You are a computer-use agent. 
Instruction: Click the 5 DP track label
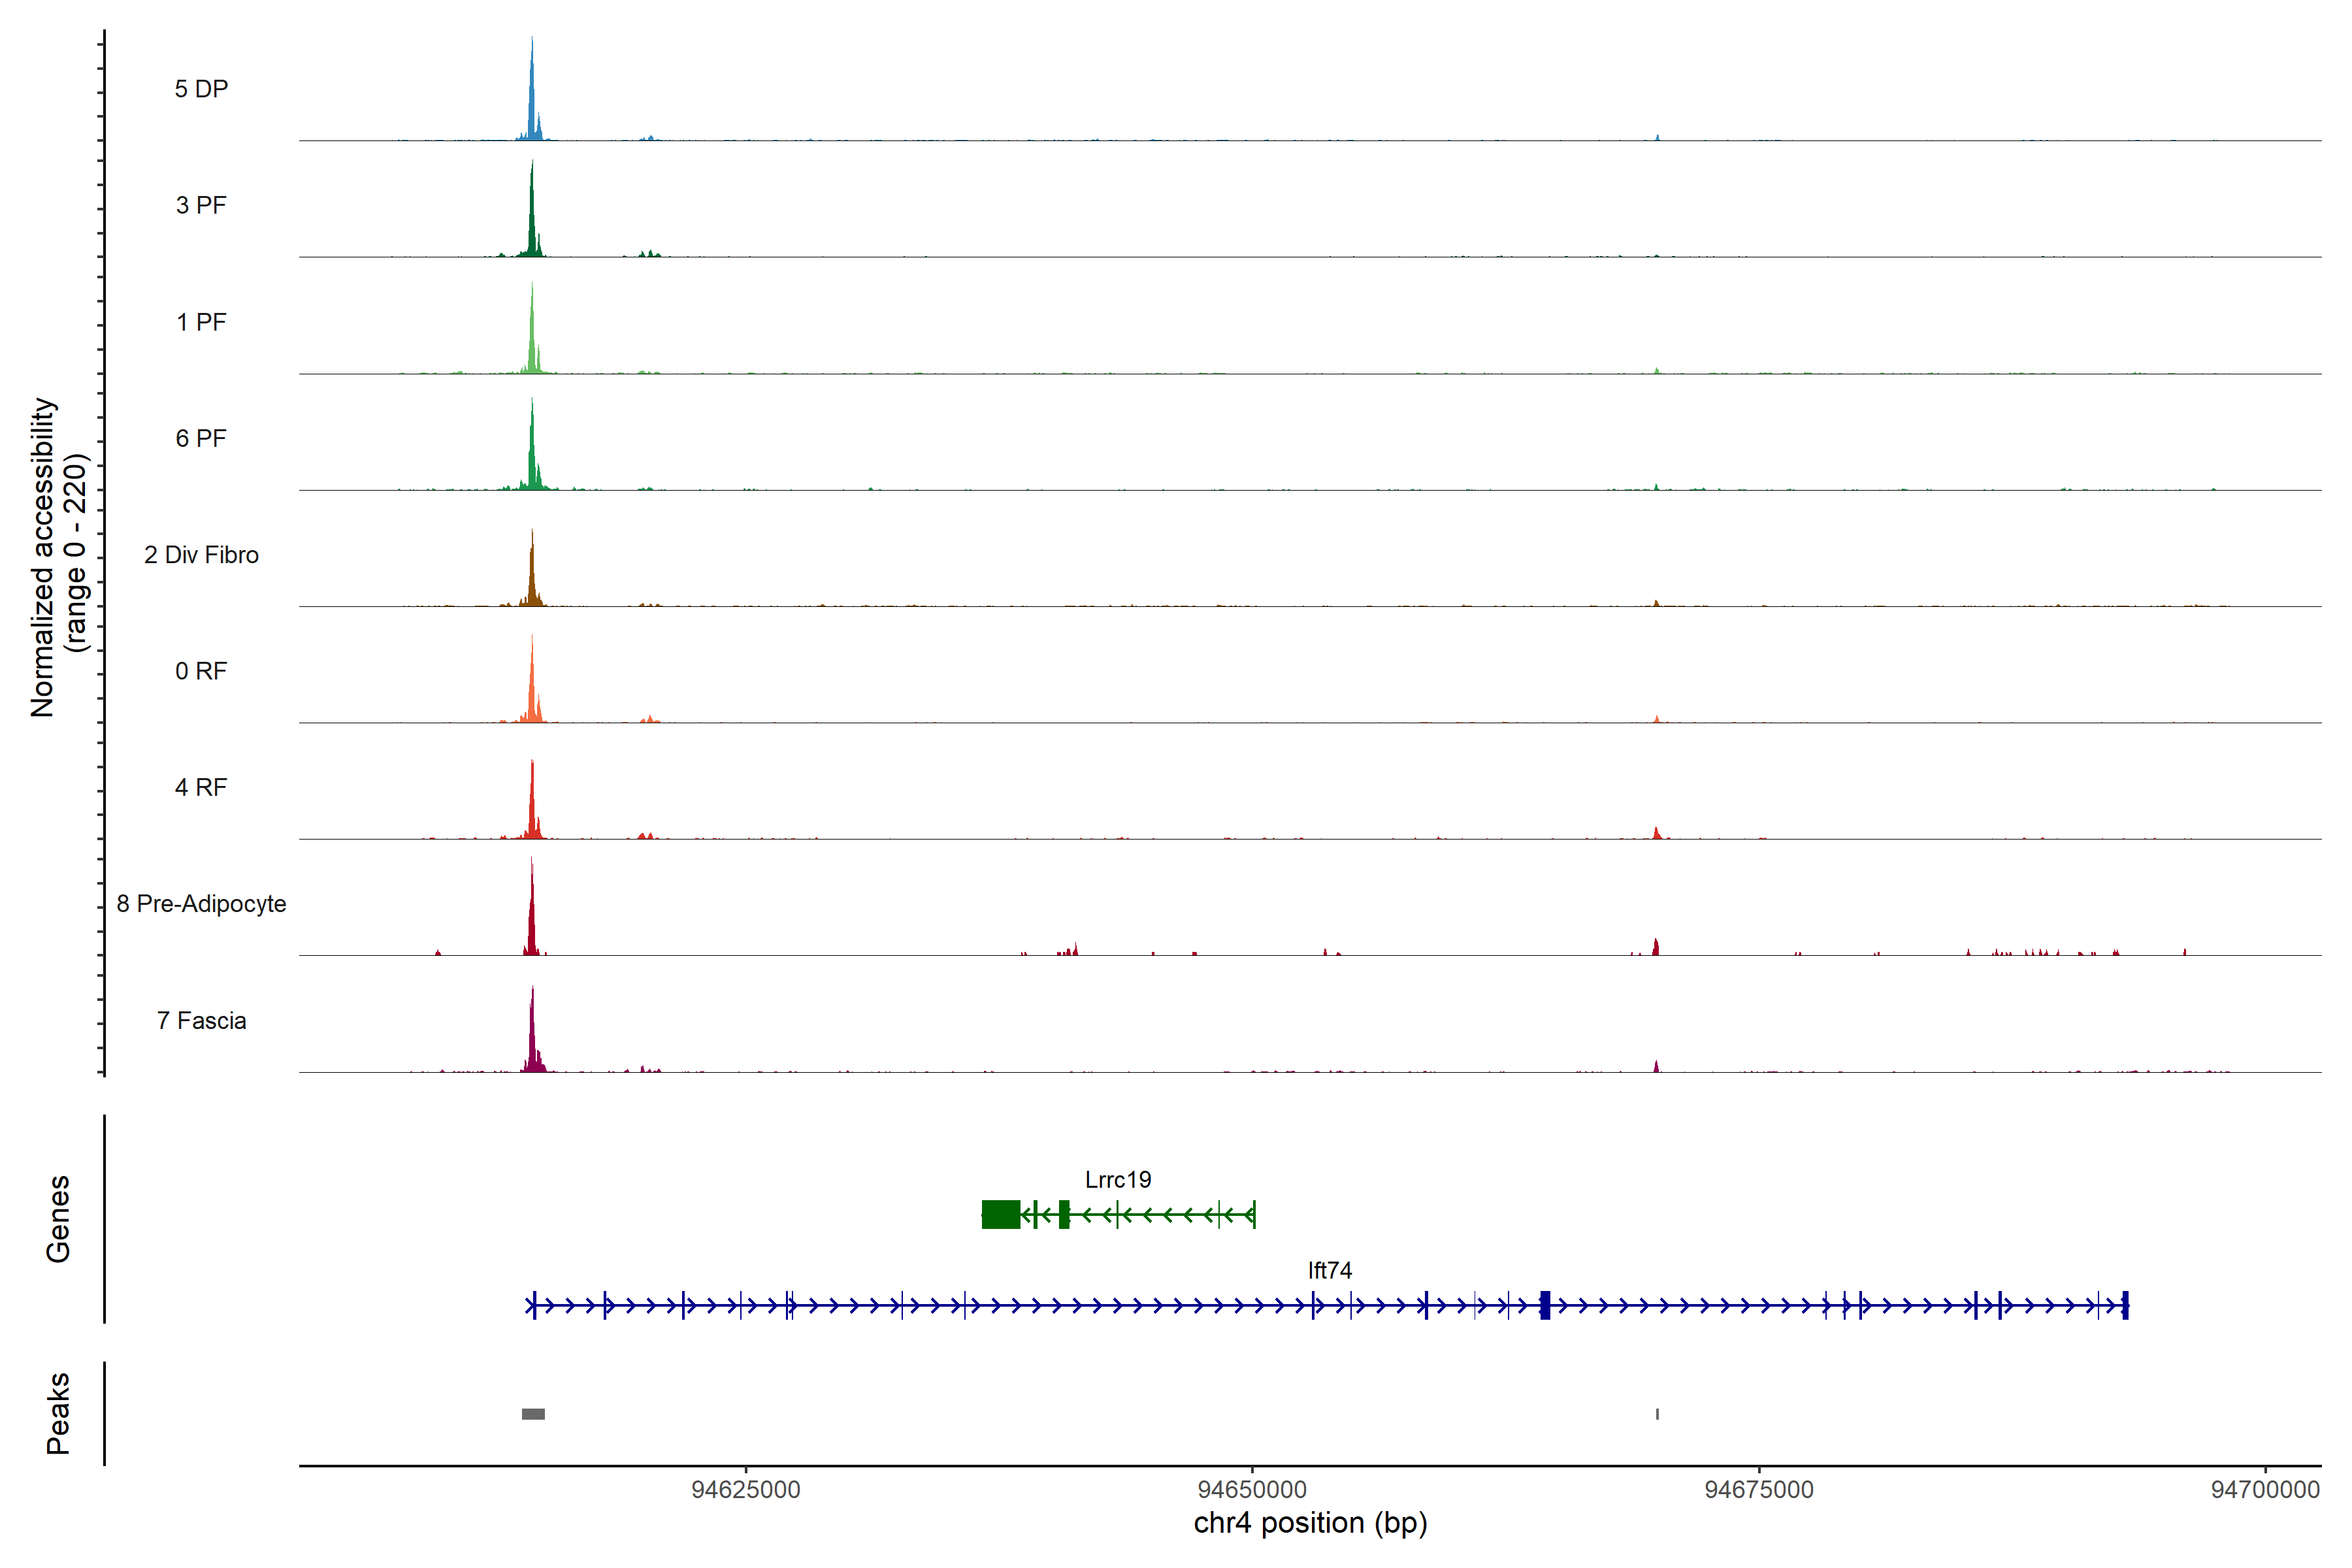pos(201,89)
